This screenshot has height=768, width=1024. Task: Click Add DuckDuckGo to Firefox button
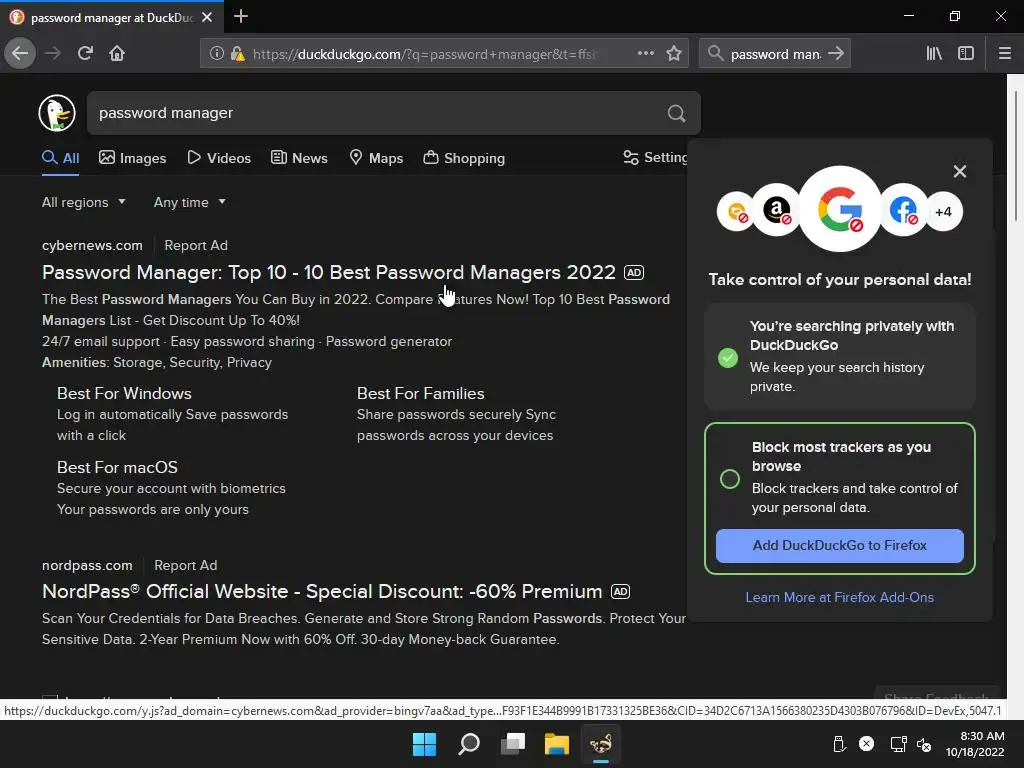coord(839,545)
